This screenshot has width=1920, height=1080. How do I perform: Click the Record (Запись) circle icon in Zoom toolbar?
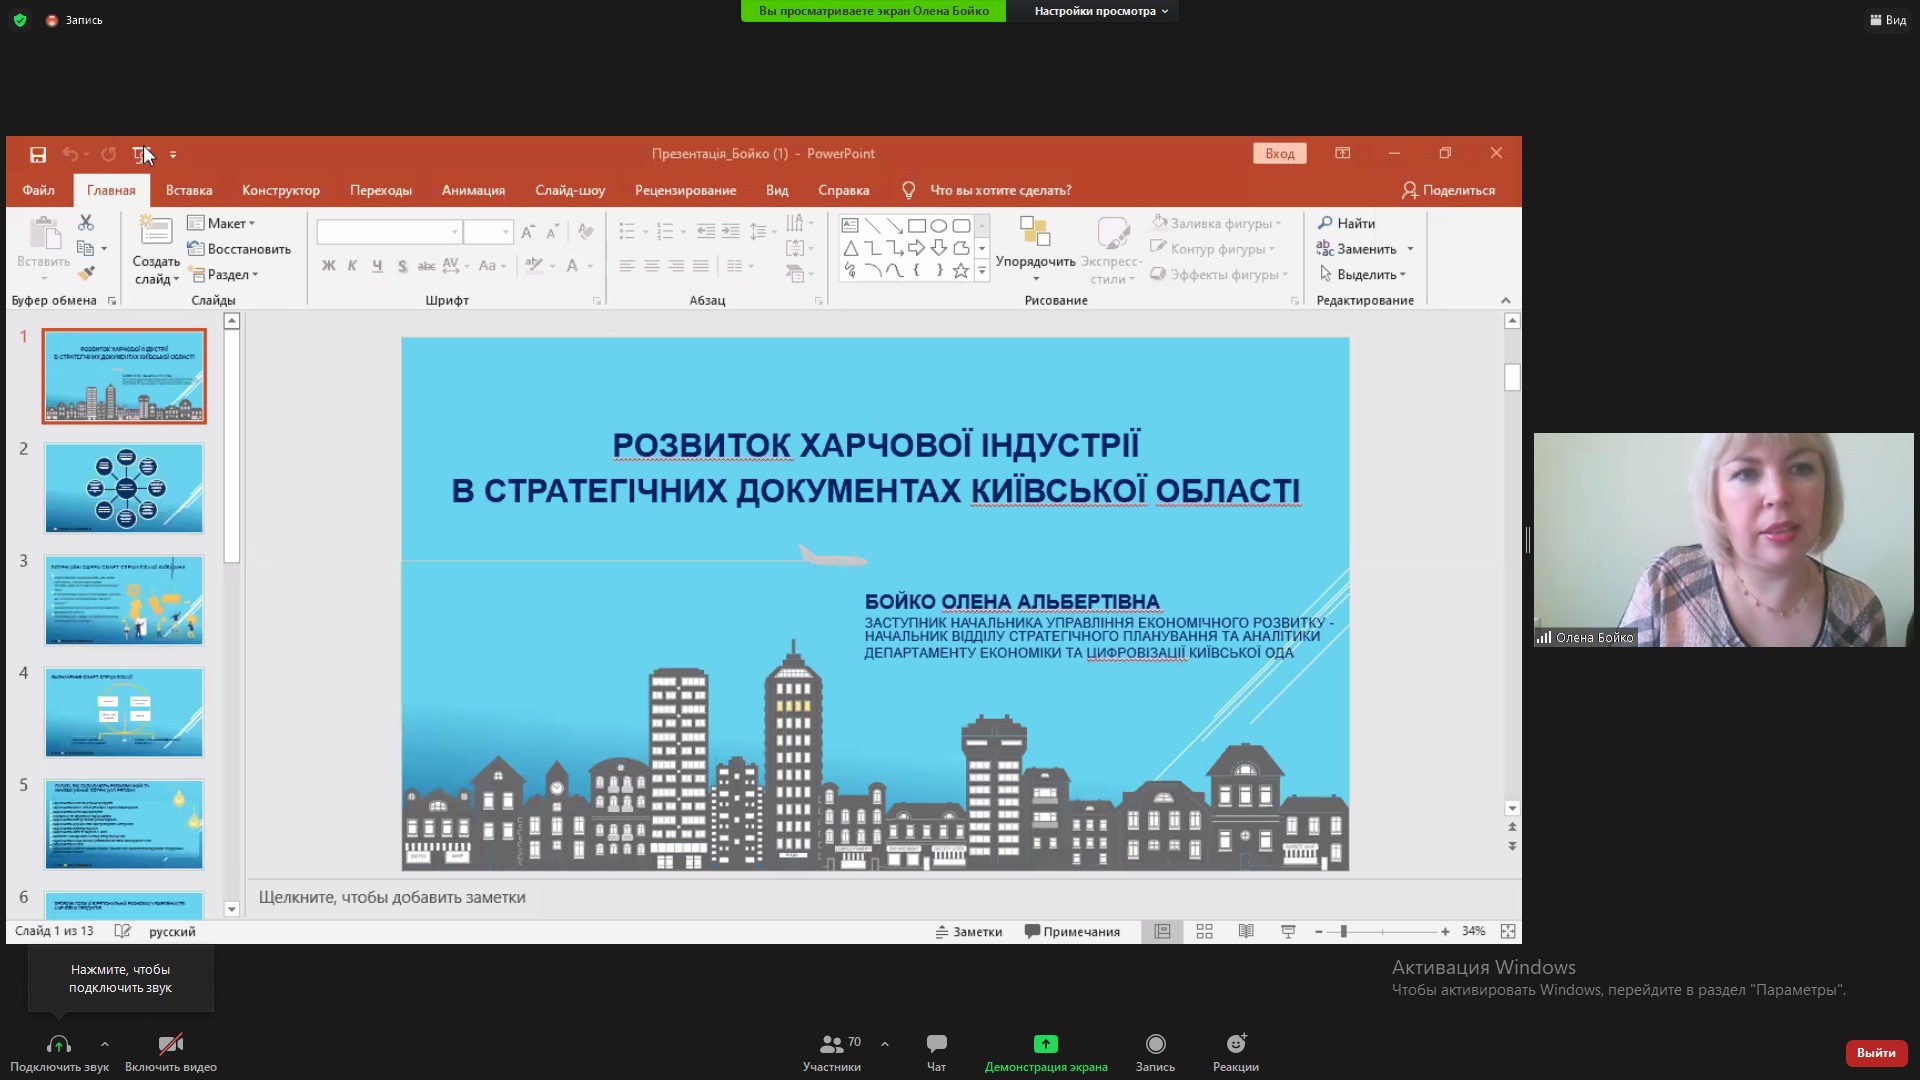pyautogui.click(x=1155, y=1044)
